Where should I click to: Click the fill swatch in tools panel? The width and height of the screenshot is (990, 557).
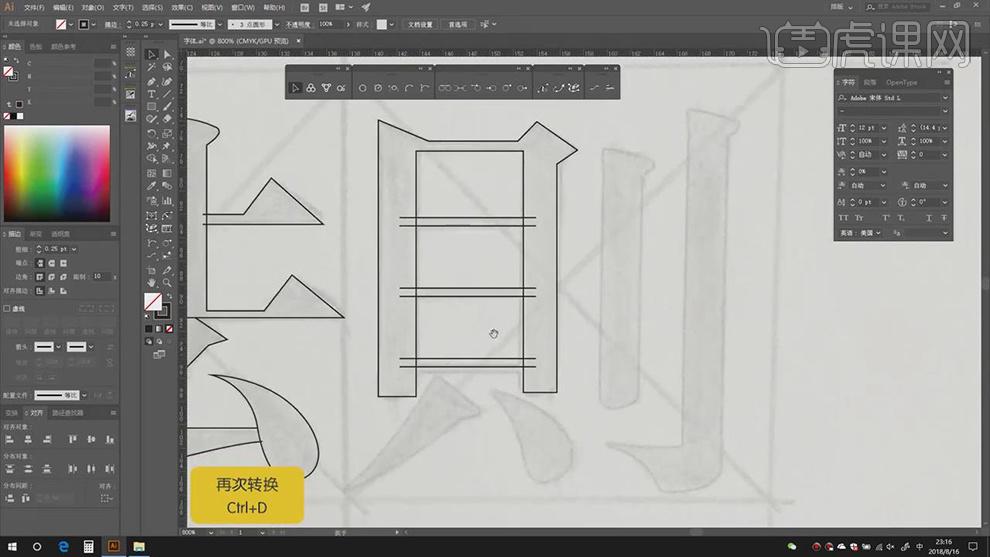[x=152, y=302]
